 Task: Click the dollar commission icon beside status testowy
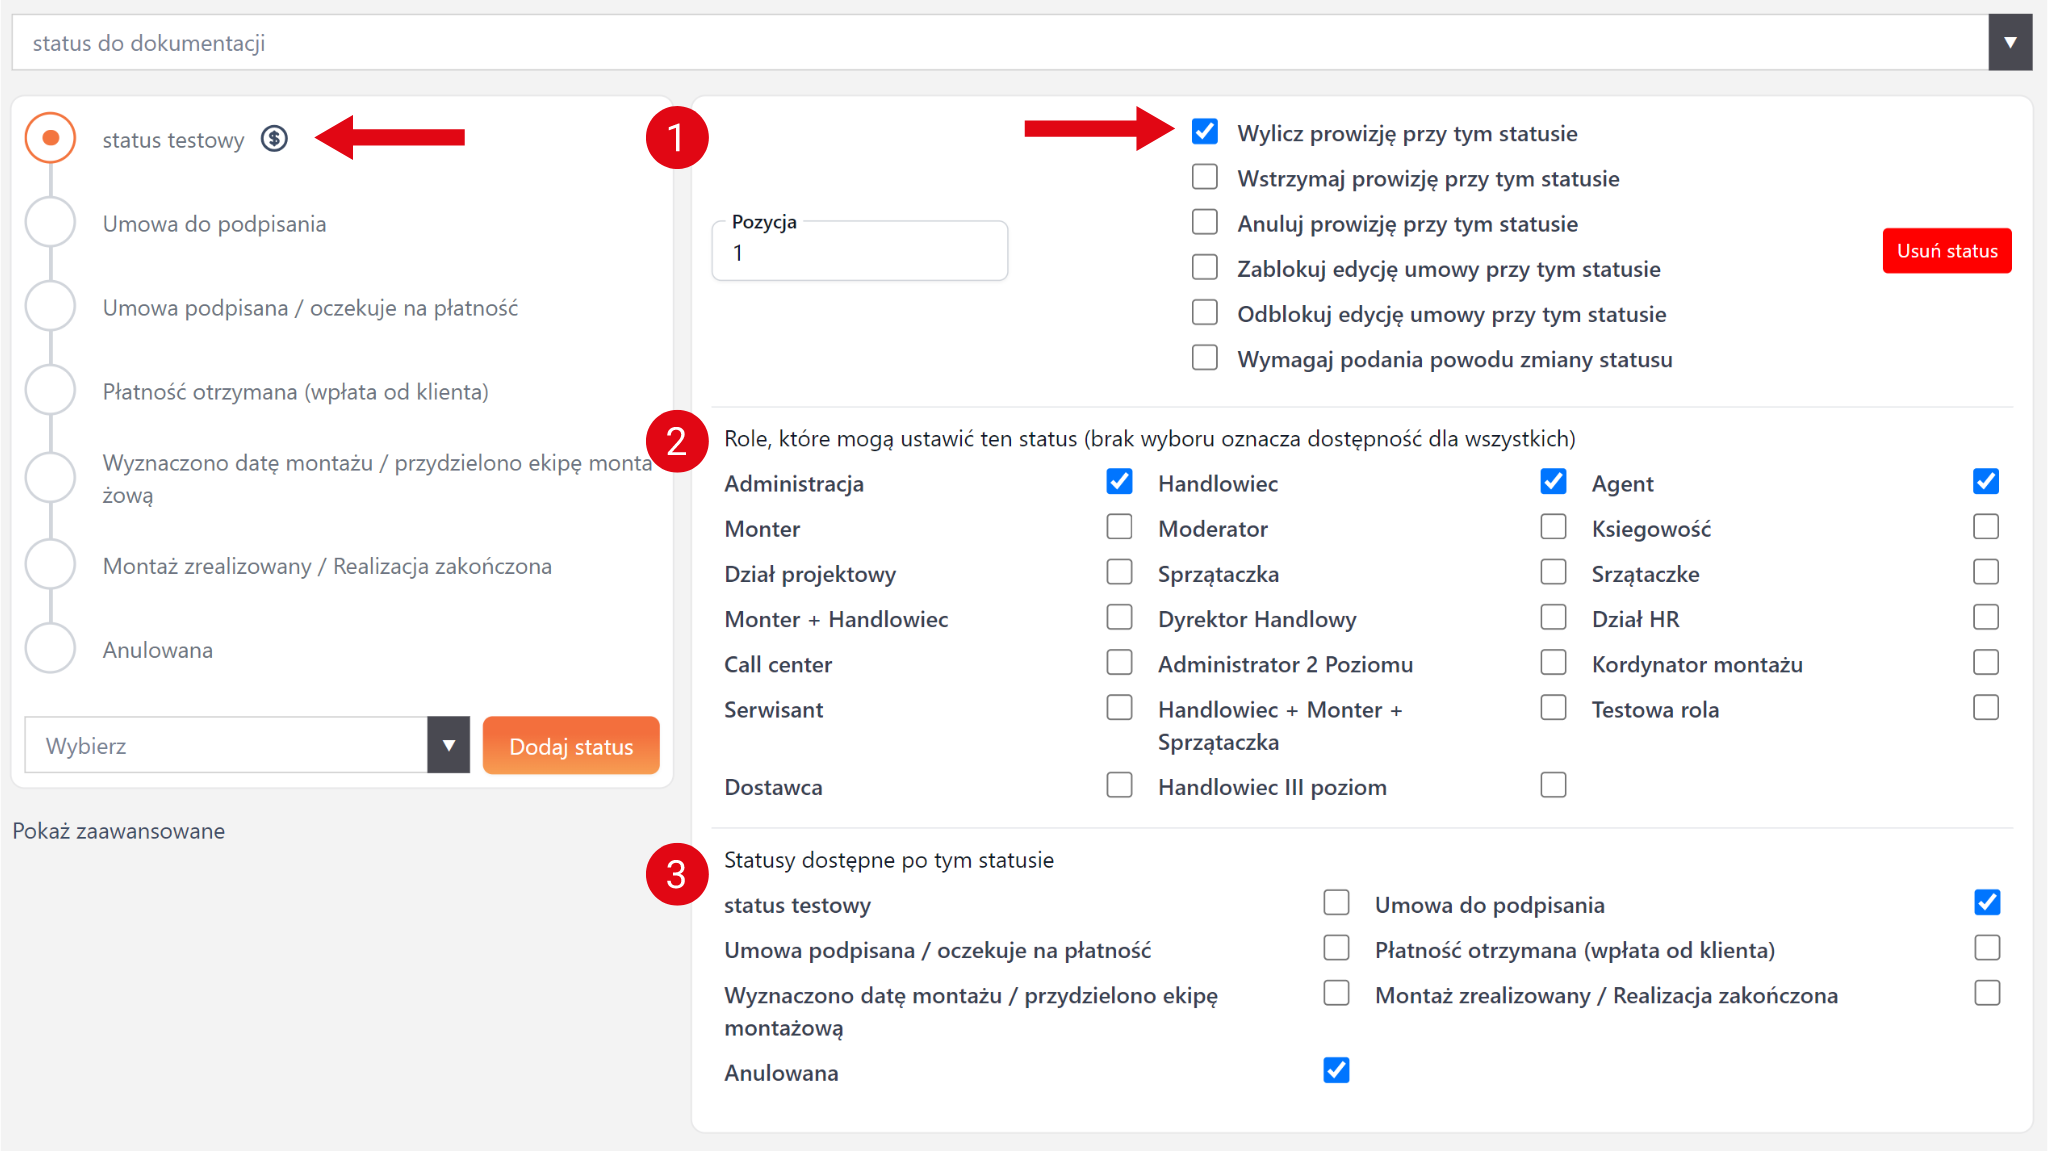[x=274, y=139]
